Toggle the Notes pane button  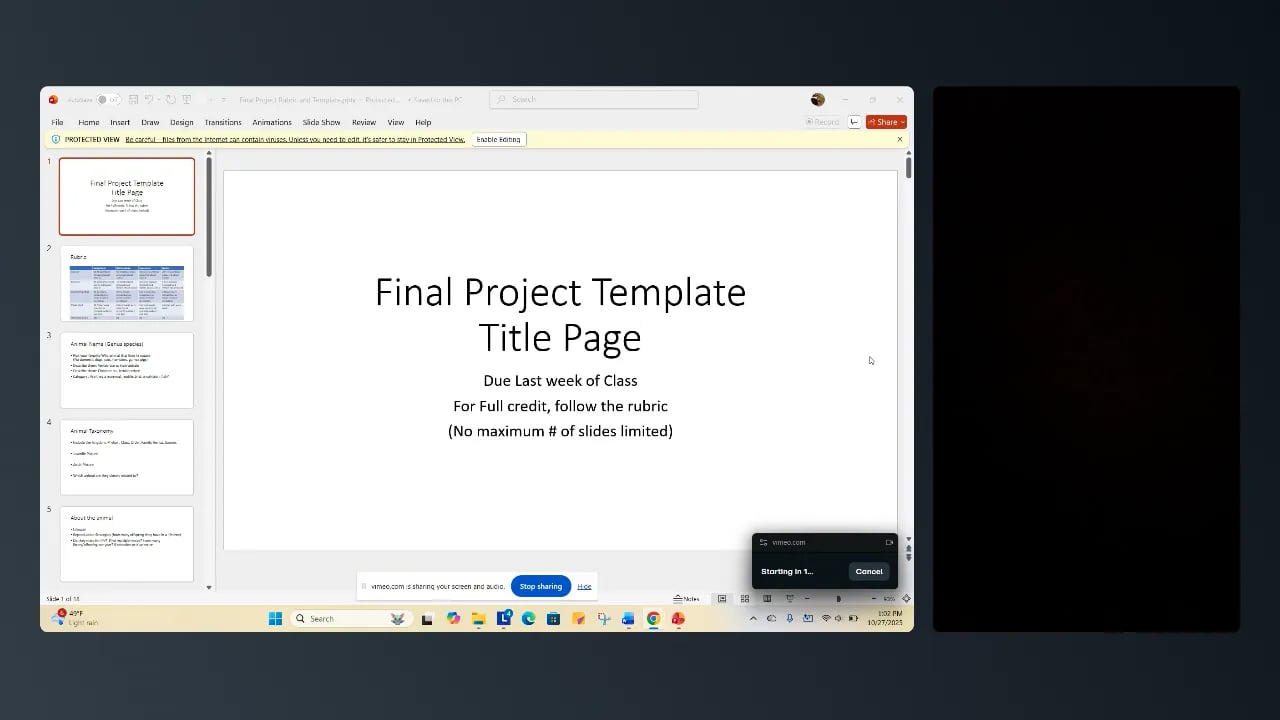tap(686, 599)
